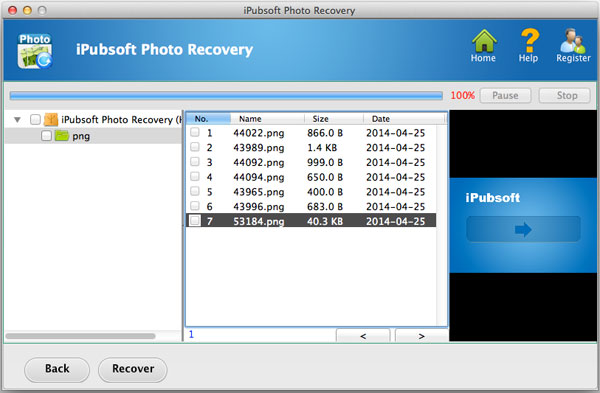The image size is (600, 393).
Task: Tick the checkbox for 53184.png
Action: point(195,220)
